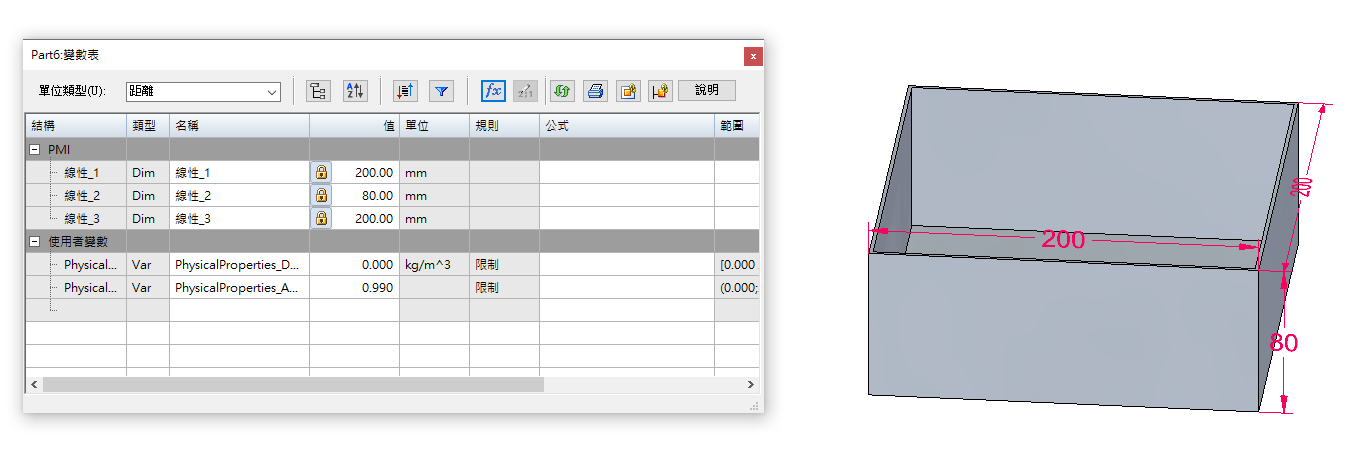Open the 單位類型 dropdown showing 距離
The width and height of the screenshot is (1370, 471).
203,92
